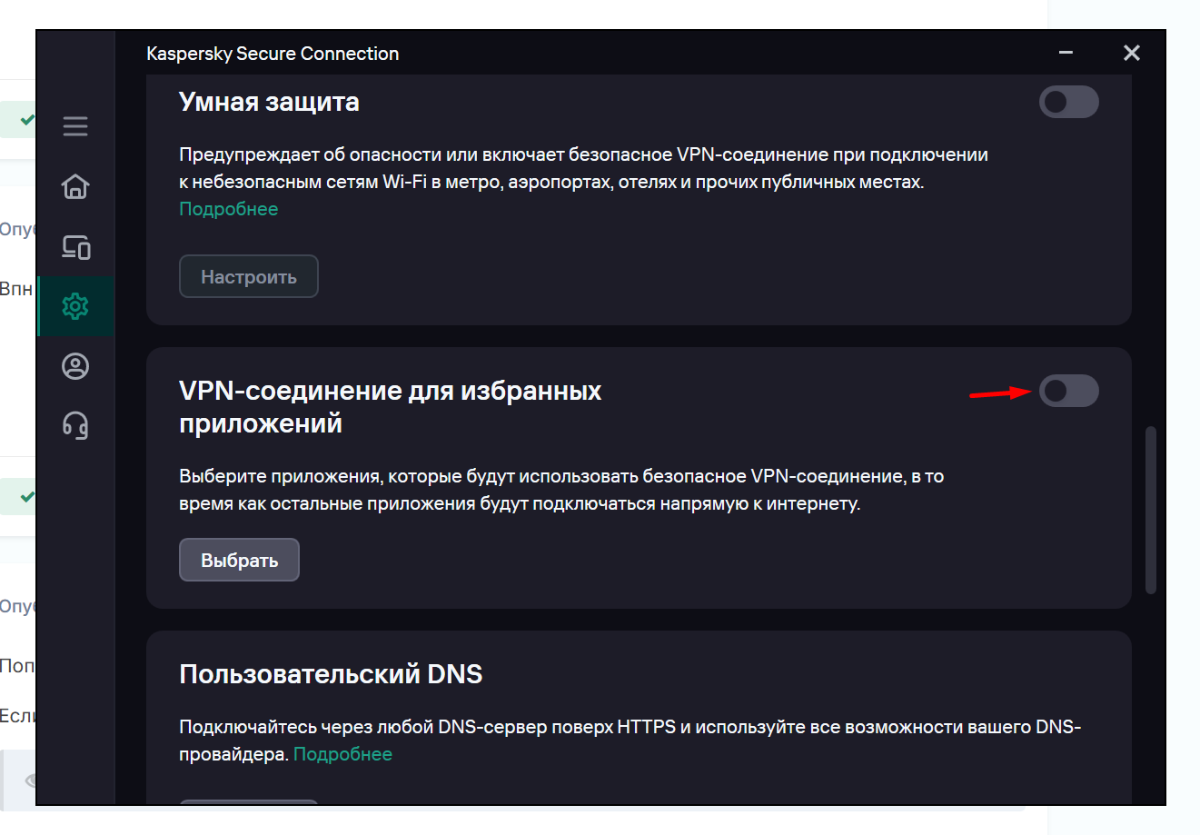This screenshot has height=835, width=1200.
Task: Go to the Home icon in sidebar
Action: coord(75,187)
